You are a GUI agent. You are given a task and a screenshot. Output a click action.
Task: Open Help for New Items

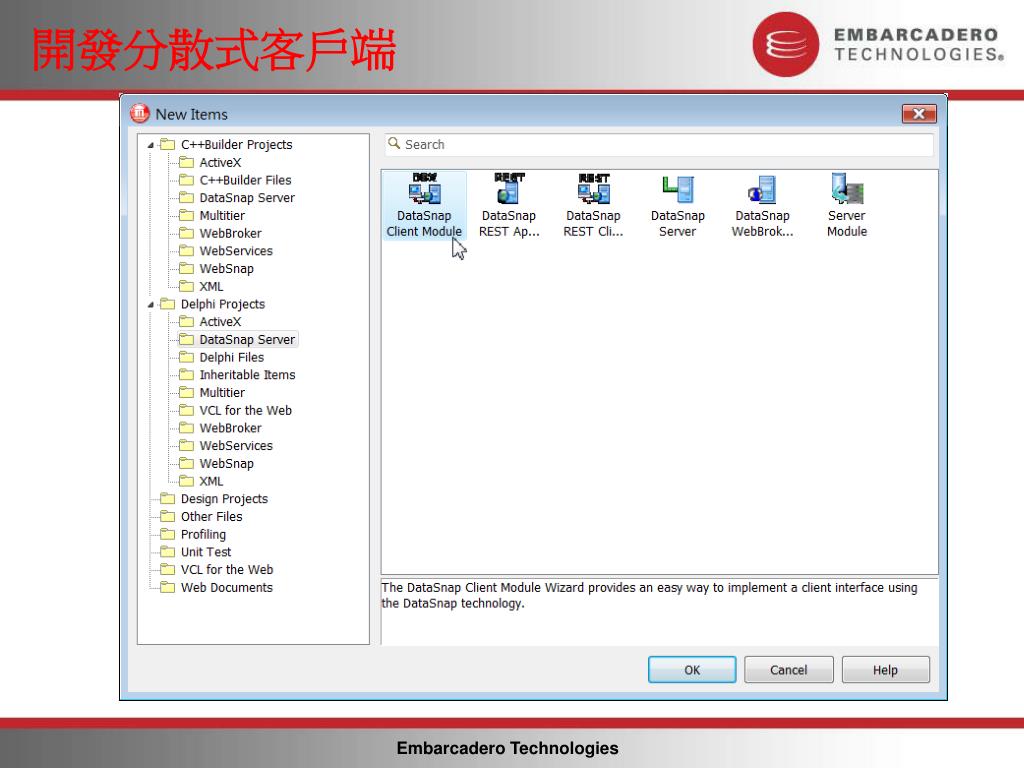[x=886, y=669]
